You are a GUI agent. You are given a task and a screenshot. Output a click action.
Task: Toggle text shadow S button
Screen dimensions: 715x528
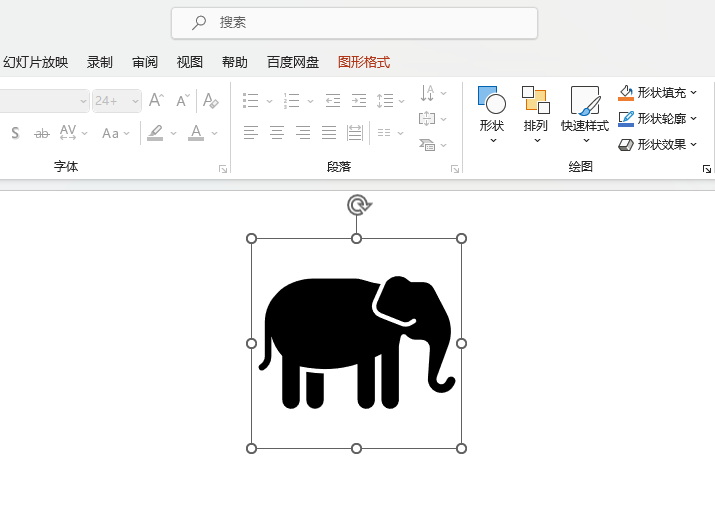click(x=16, y=133)
